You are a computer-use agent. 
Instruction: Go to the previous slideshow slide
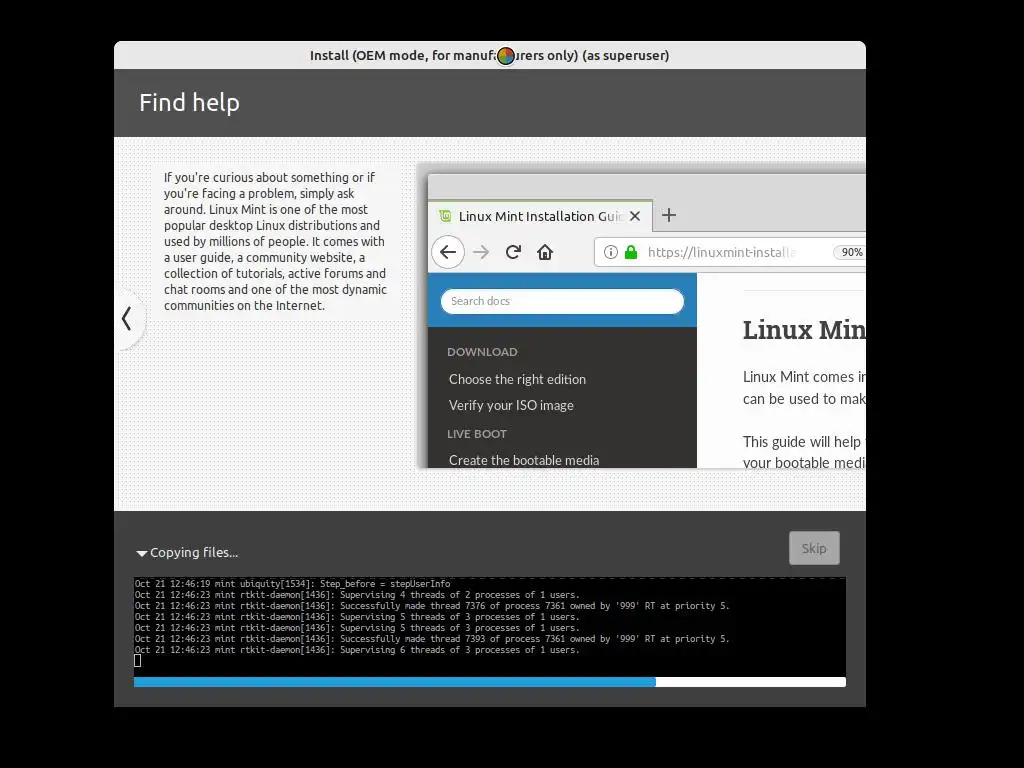(x=127, y=319)
